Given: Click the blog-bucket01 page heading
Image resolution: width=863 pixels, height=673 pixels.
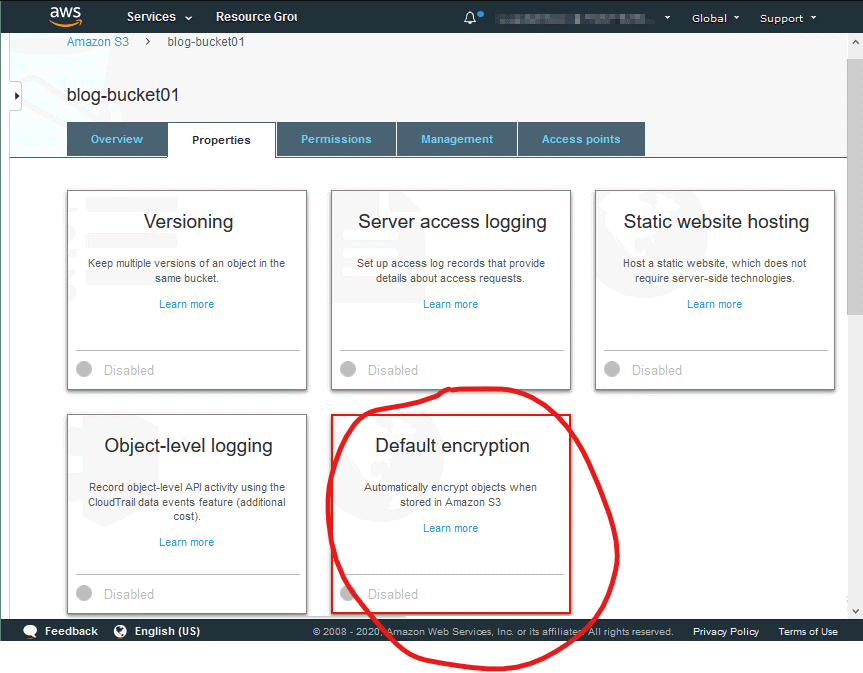Looking at the screenshot, I should coord(123,95).
